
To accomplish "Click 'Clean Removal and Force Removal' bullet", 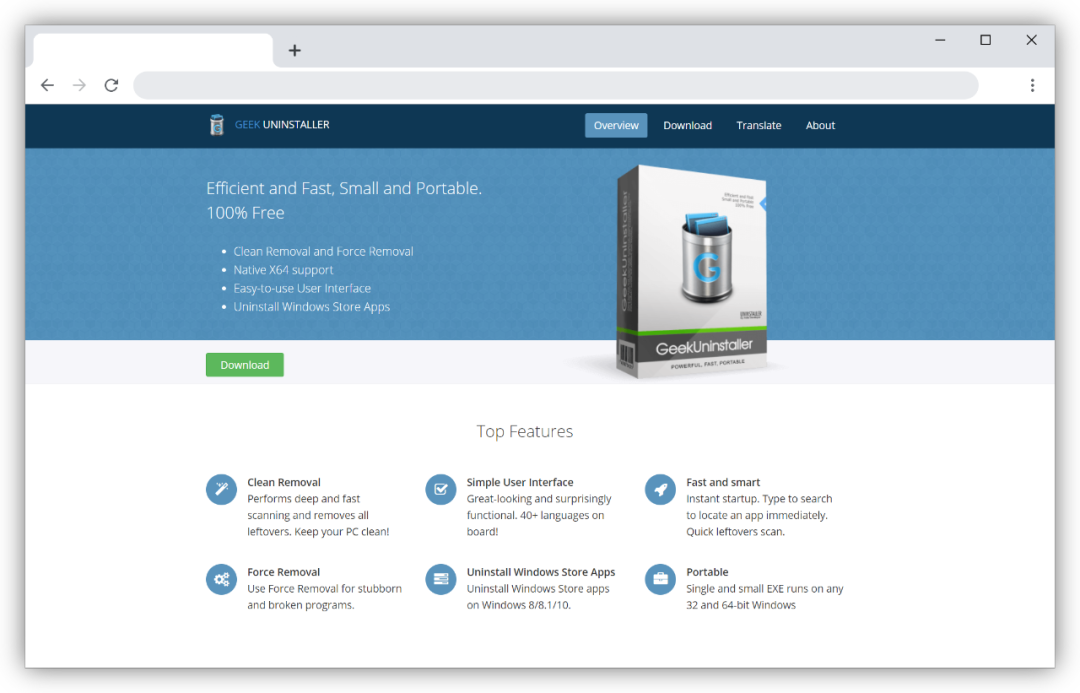I will (323, 251).
